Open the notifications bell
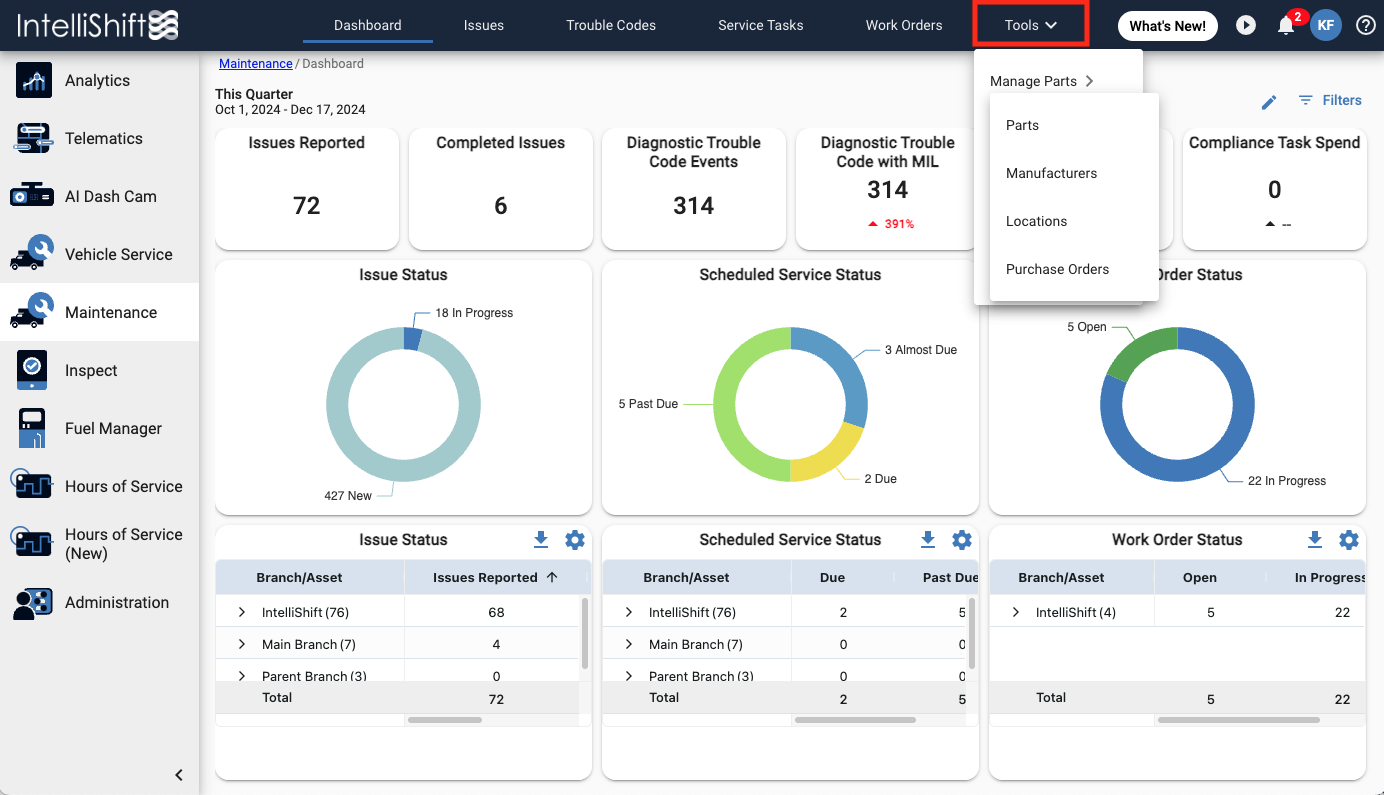This screenshot has width=1384, height=795. point(1286,25)
